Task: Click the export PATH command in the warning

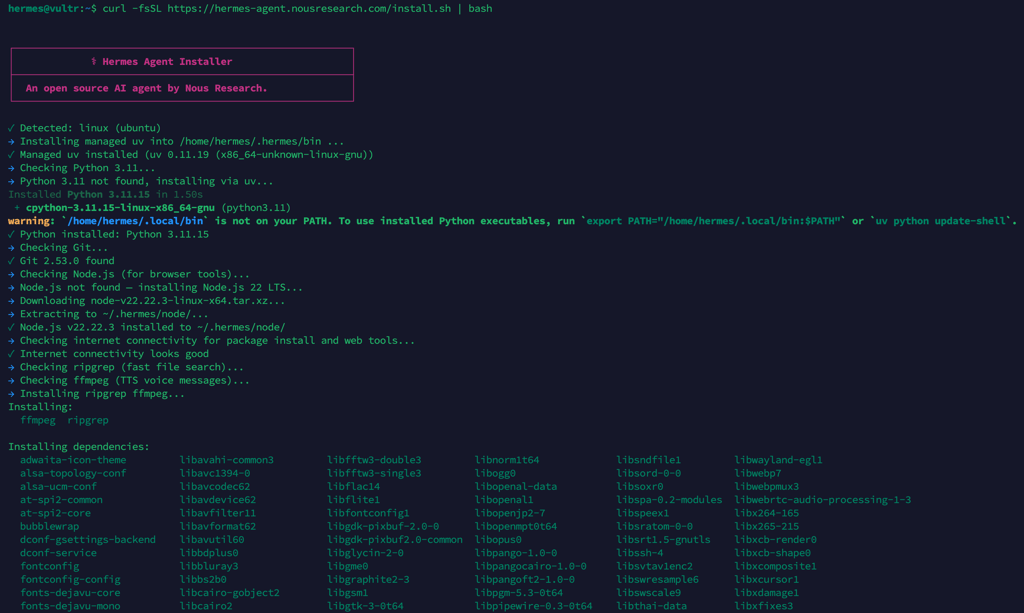Action: coord(711,221)
